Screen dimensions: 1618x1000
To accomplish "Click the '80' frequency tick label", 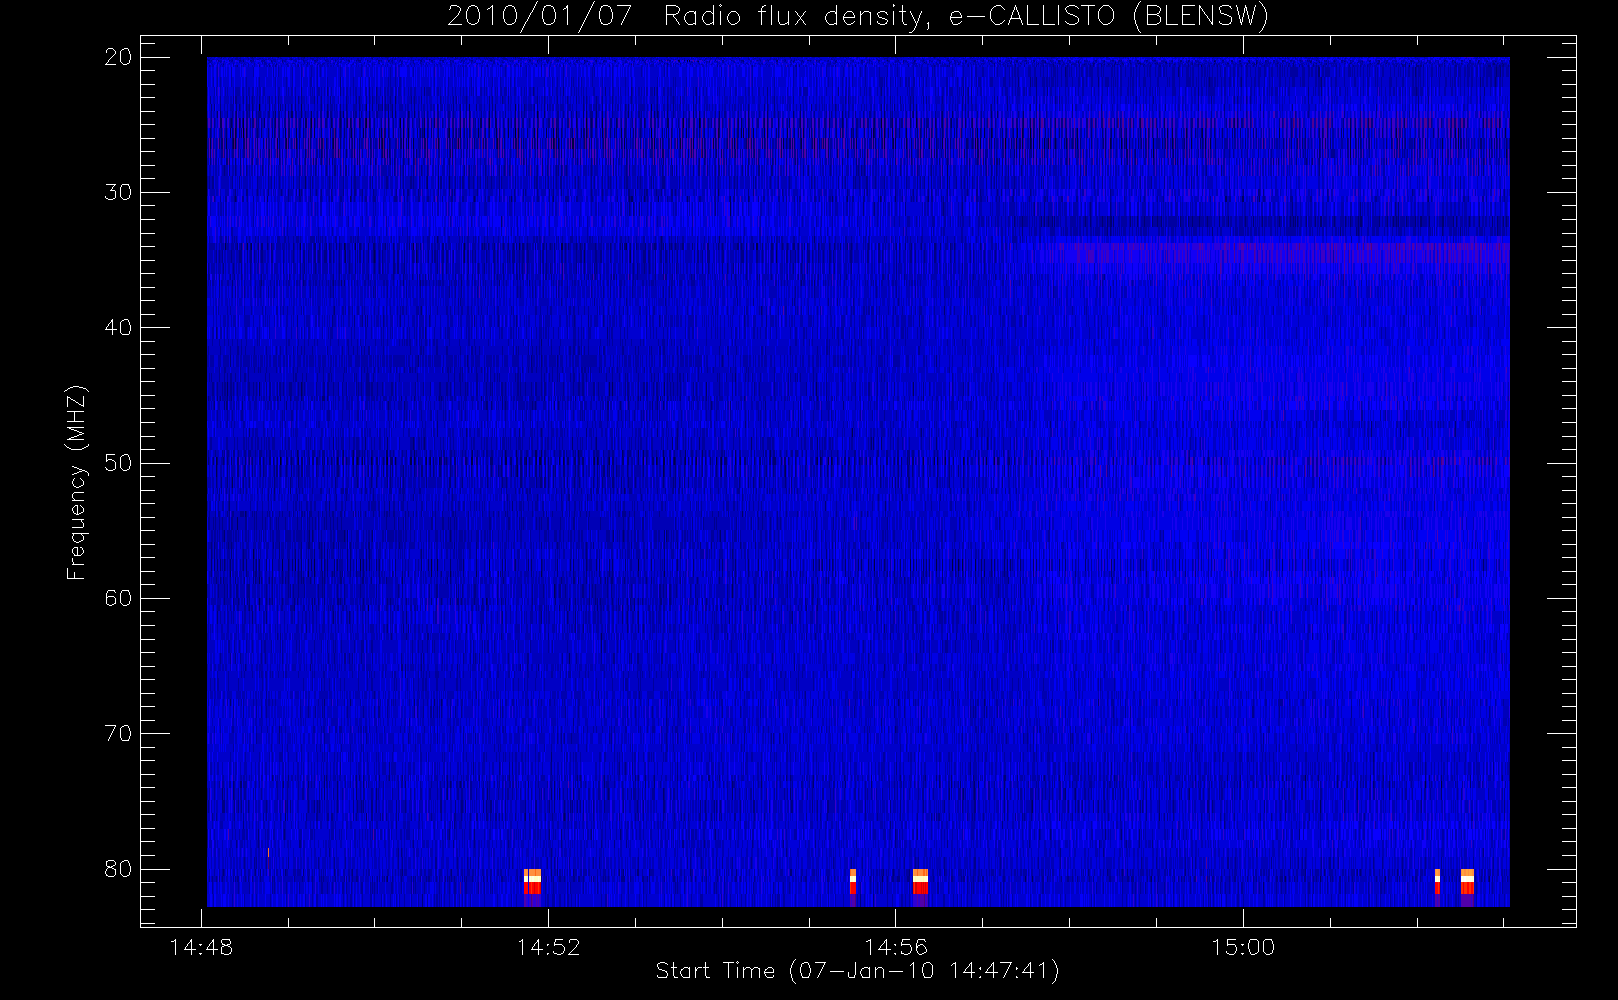I will pyautogui.click(x=119, y=868).
